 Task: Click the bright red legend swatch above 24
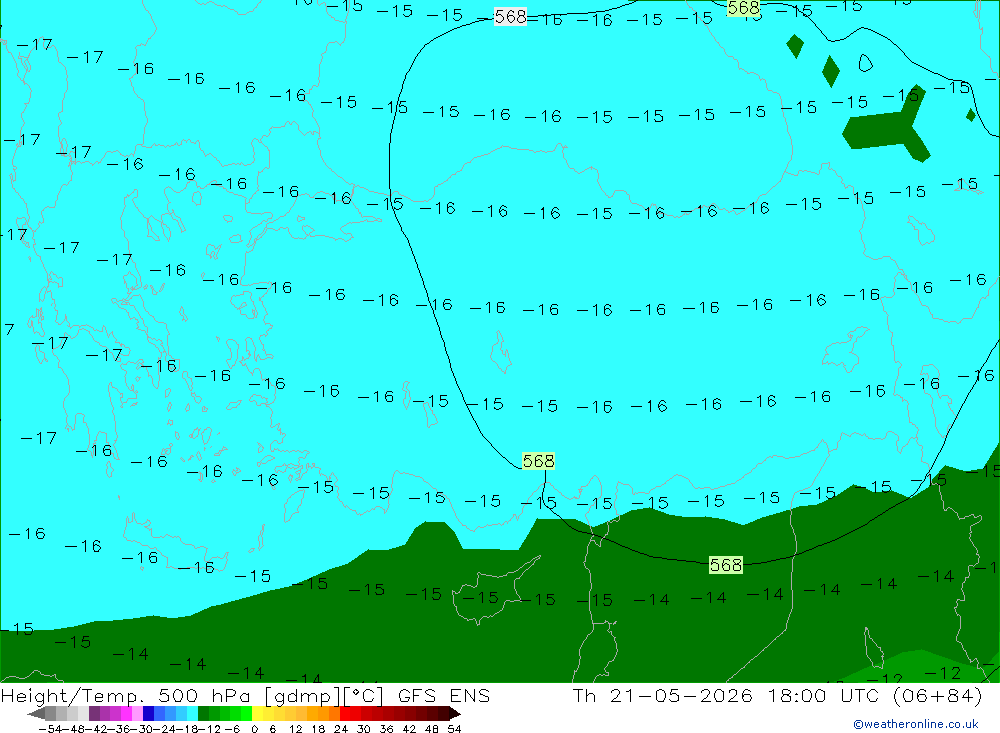tap(345, 713)
